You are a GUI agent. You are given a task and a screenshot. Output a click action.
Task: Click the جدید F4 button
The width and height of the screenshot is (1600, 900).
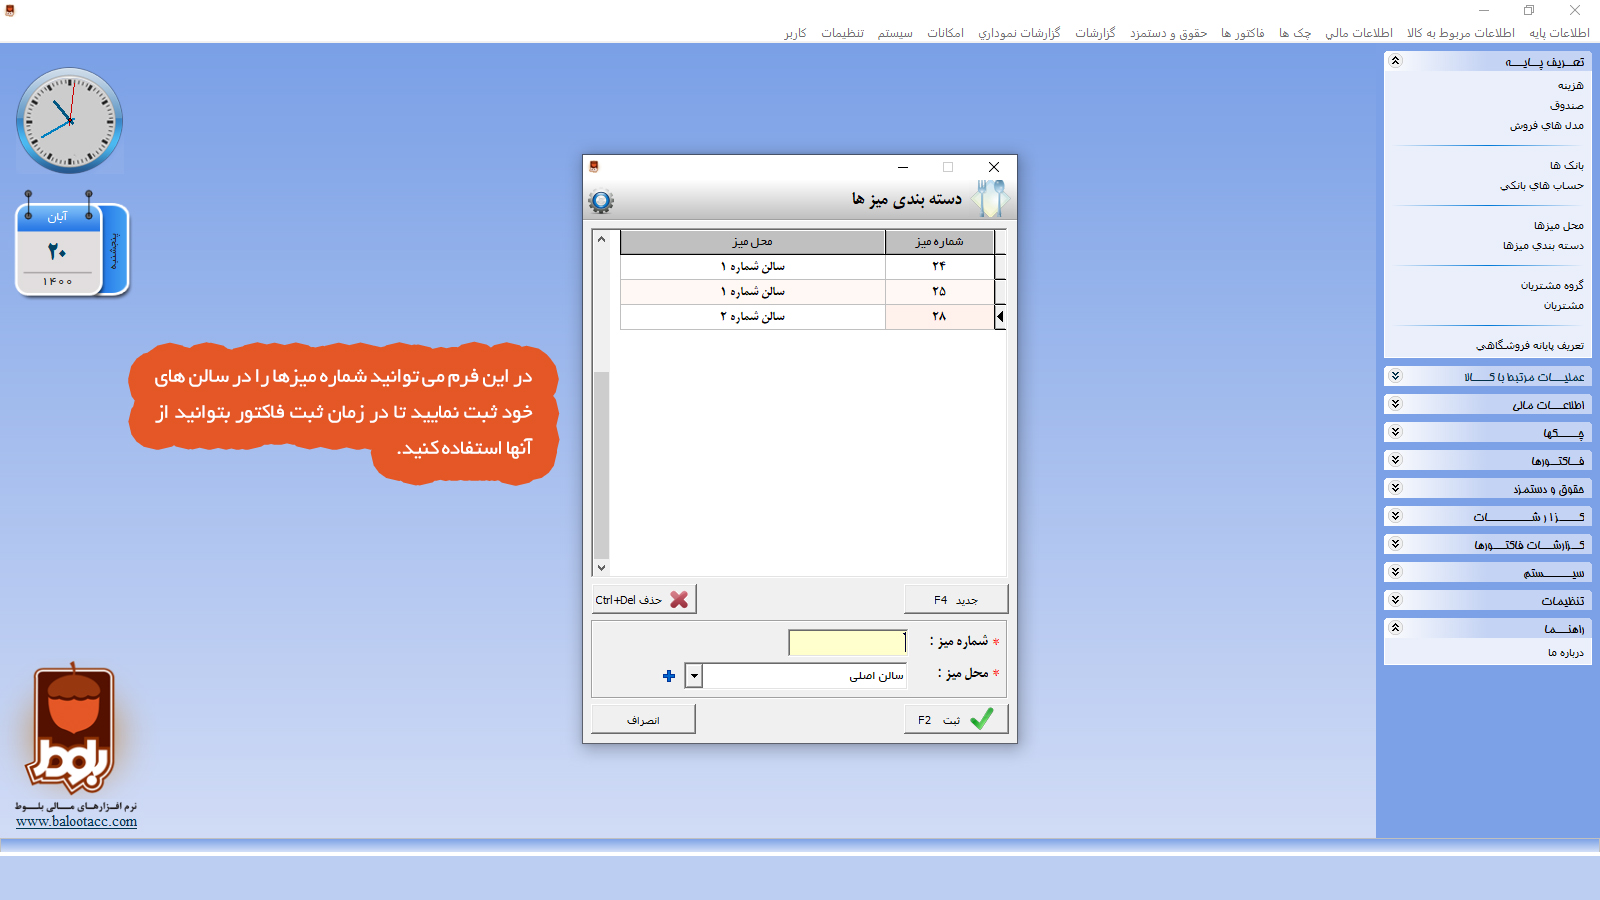[x=955, y=600]
